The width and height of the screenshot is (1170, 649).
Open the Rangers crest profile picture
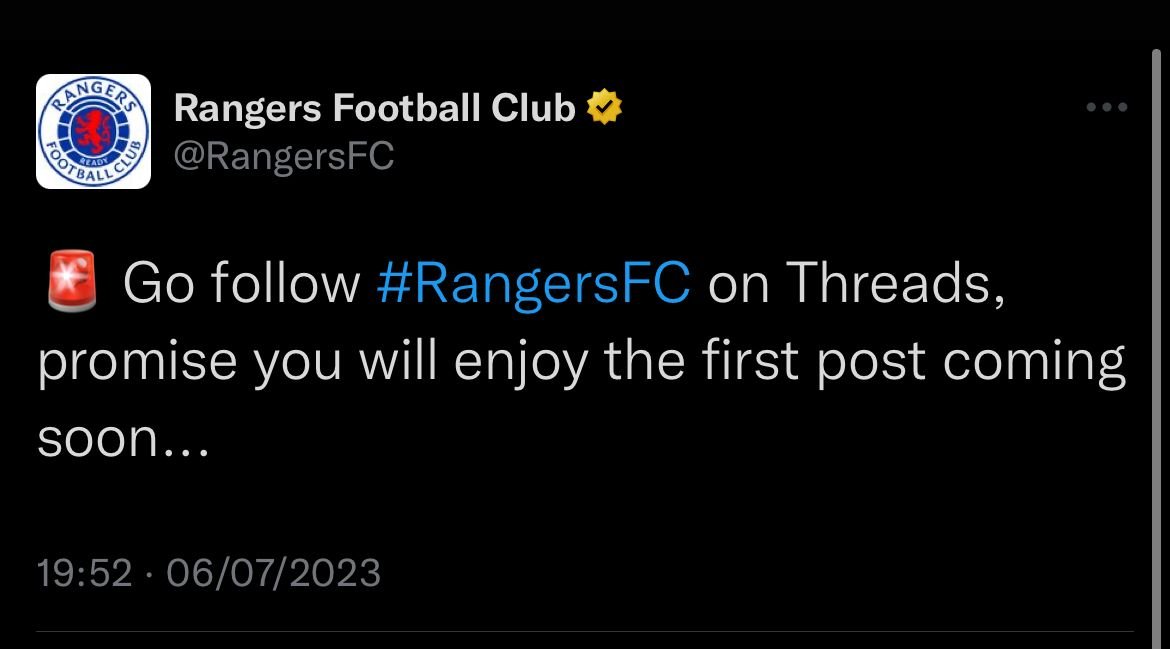93,131
